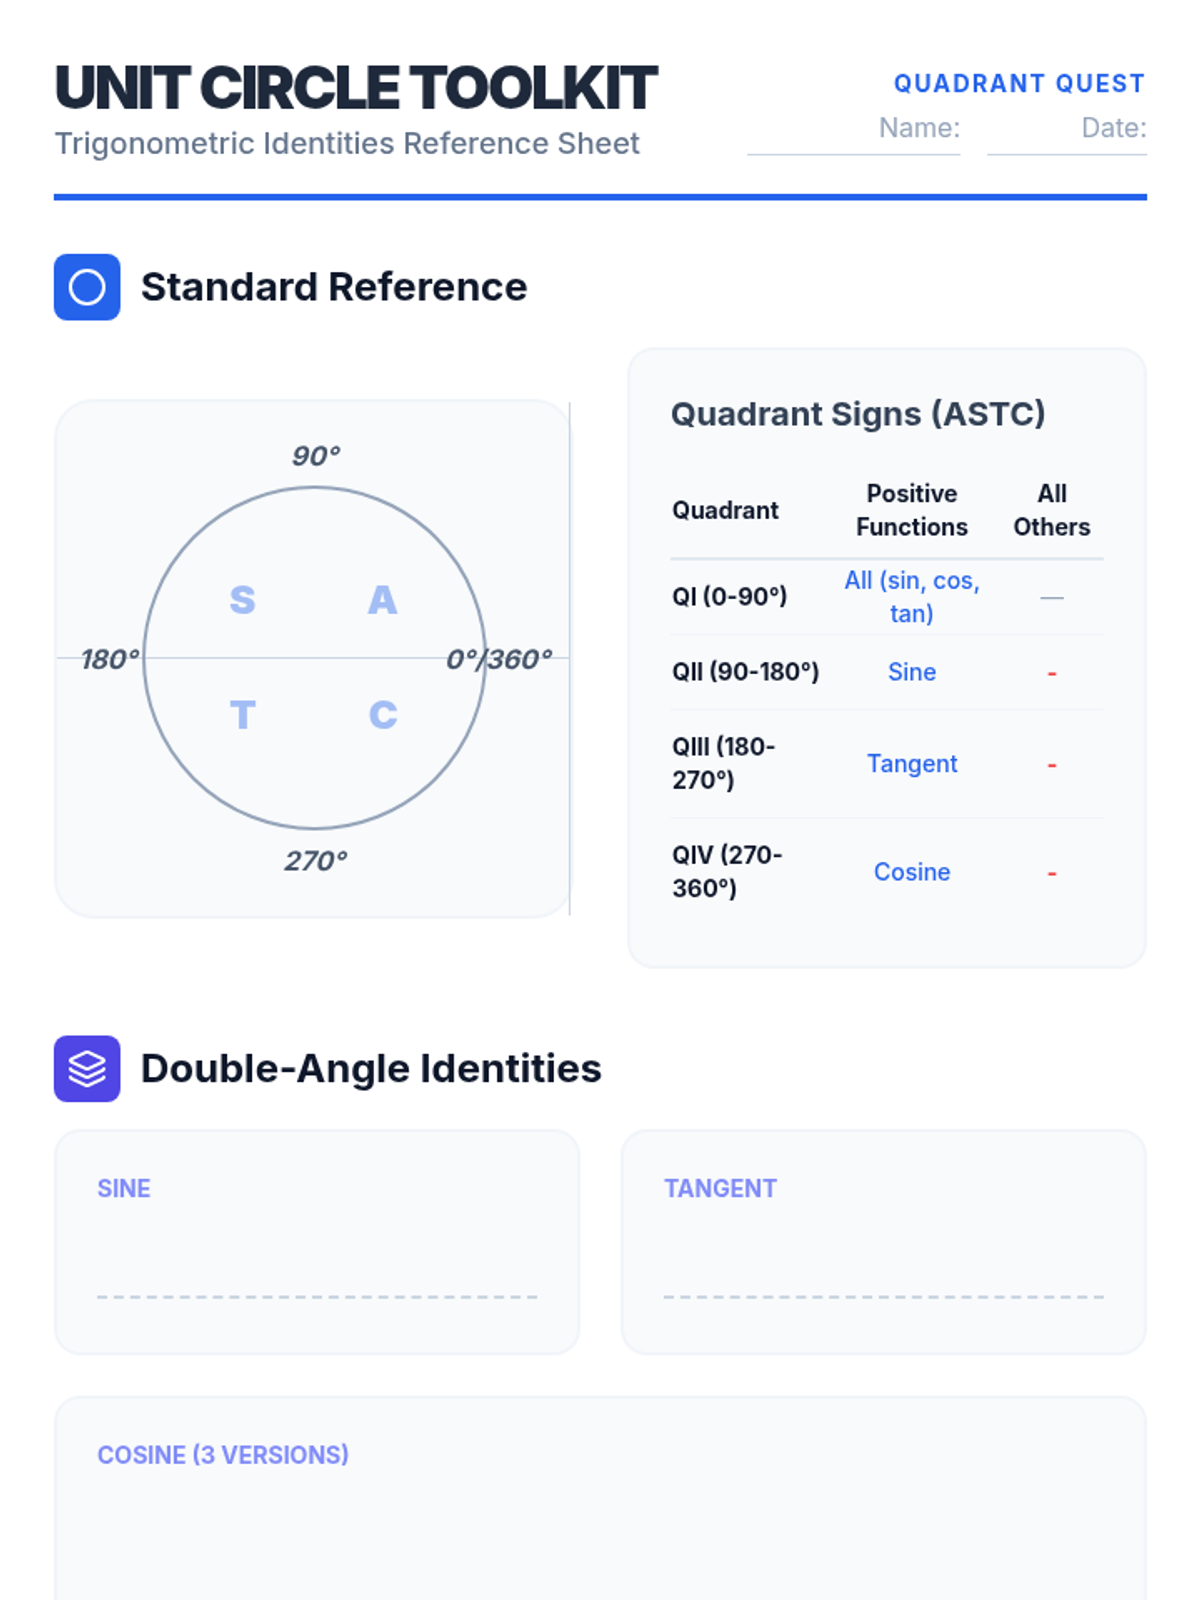Click the COSINE (3 VERSIONS) card label

pyautogui.click(x=223, y=1455)
